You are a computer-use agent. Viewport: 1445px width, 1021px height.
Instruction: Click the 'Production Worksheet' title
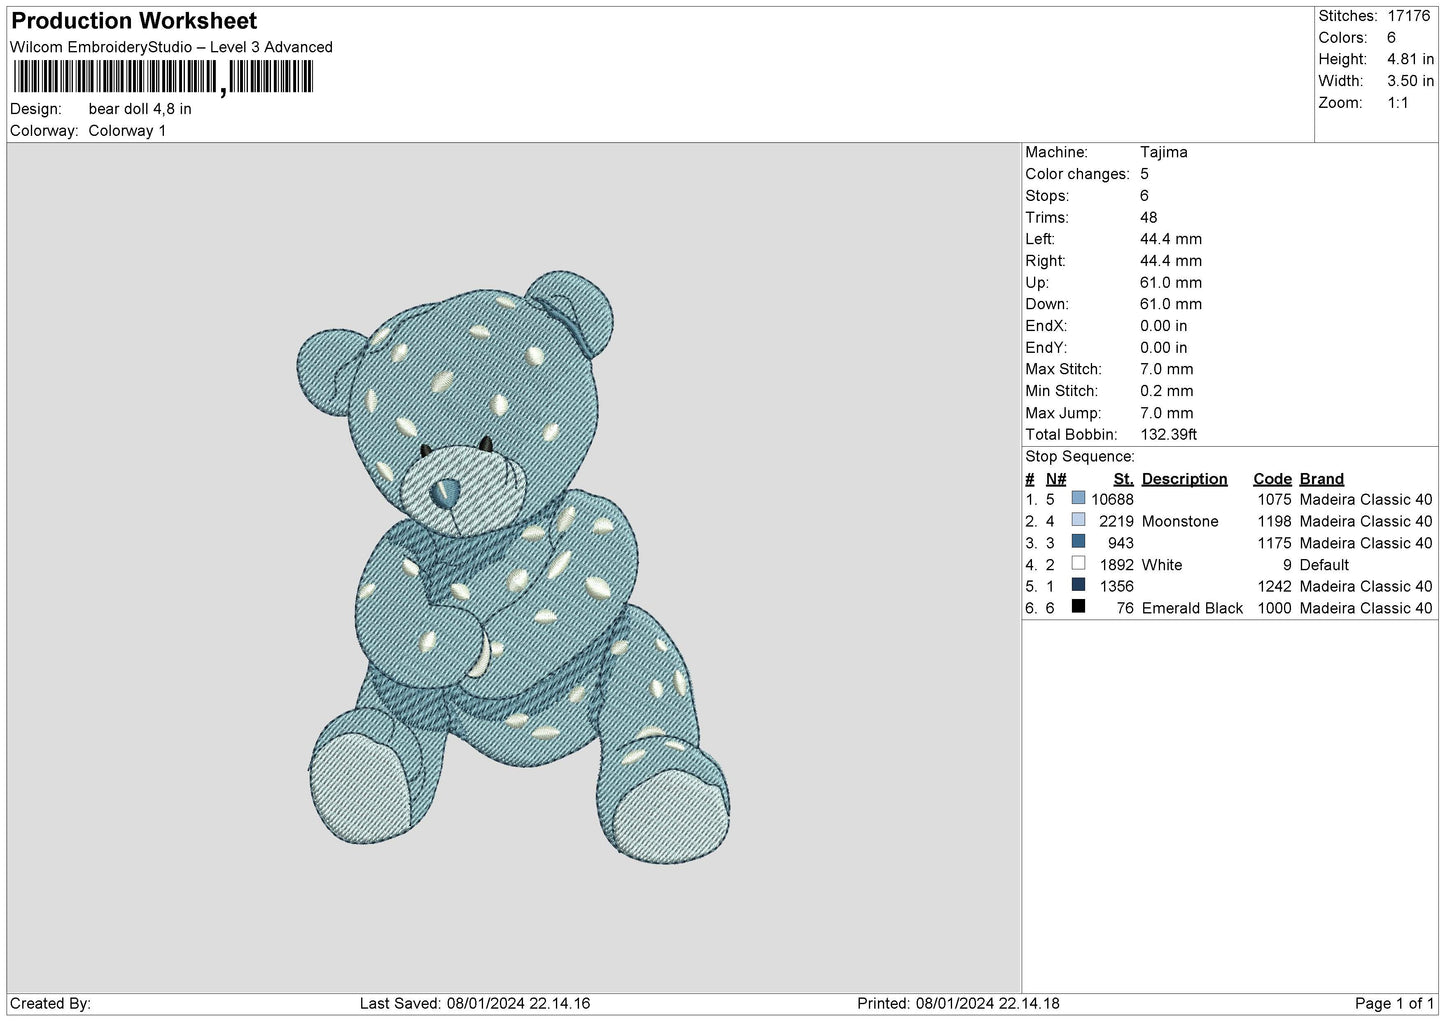click(134, 21)
